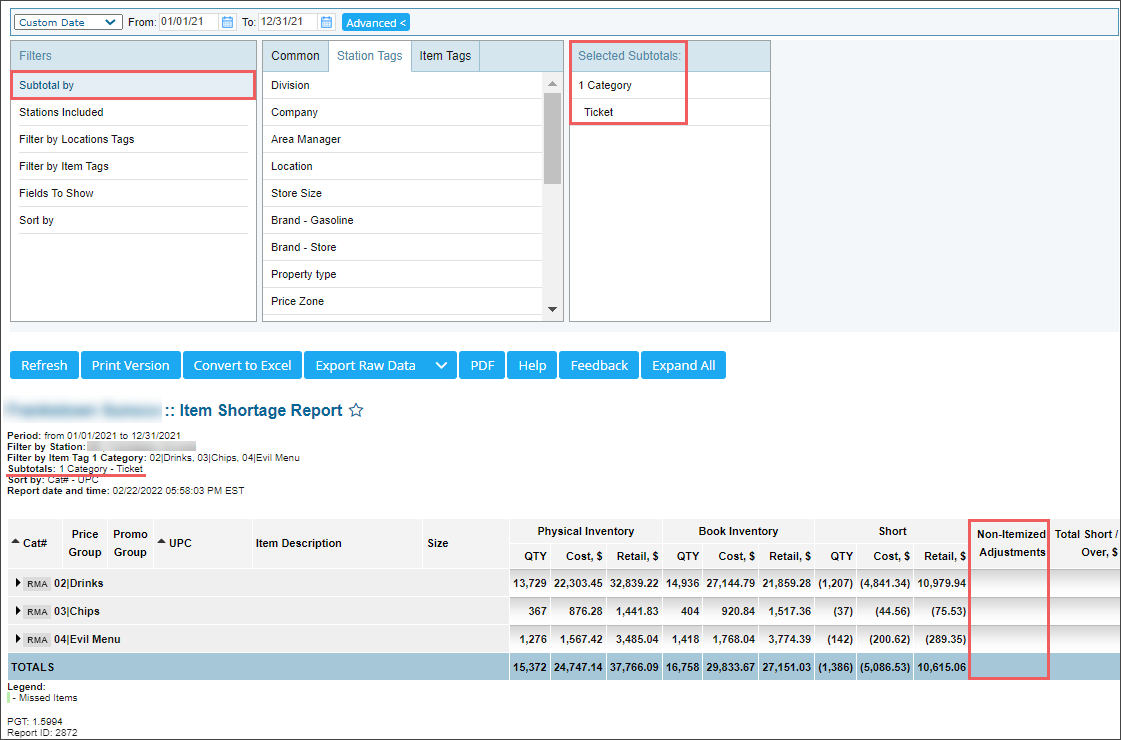1121x740 pixels.
Task: Open the To date calendar picker
Action: tap(326, 22)
